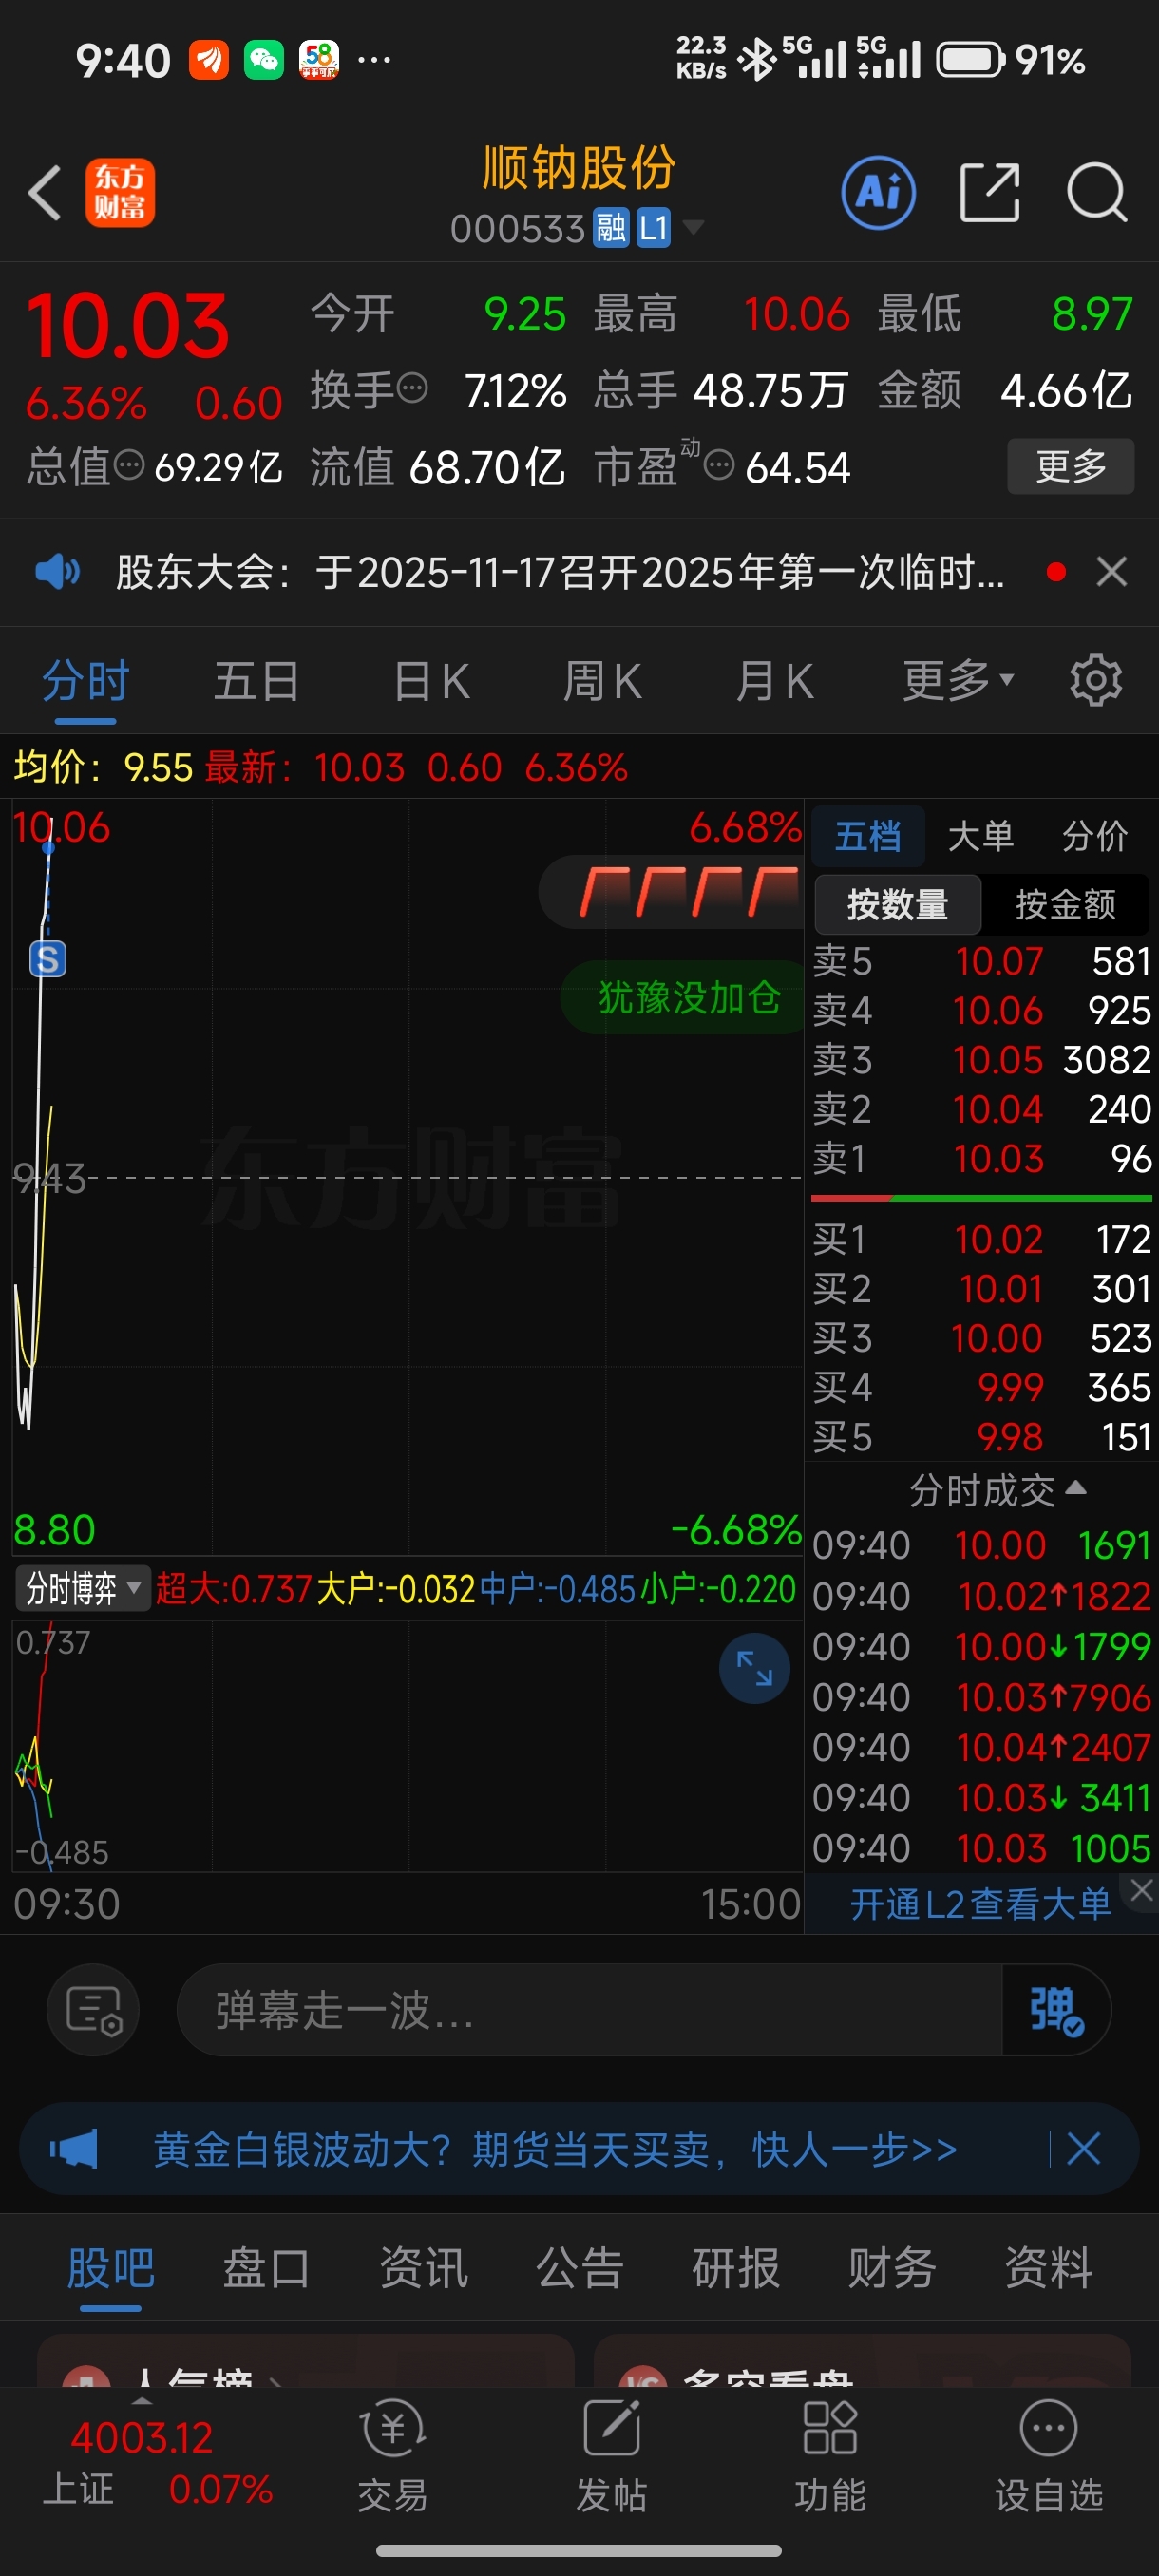Switch to 周K chart tab
This screenshot has width=1159, height=2576.
[602, 682]
